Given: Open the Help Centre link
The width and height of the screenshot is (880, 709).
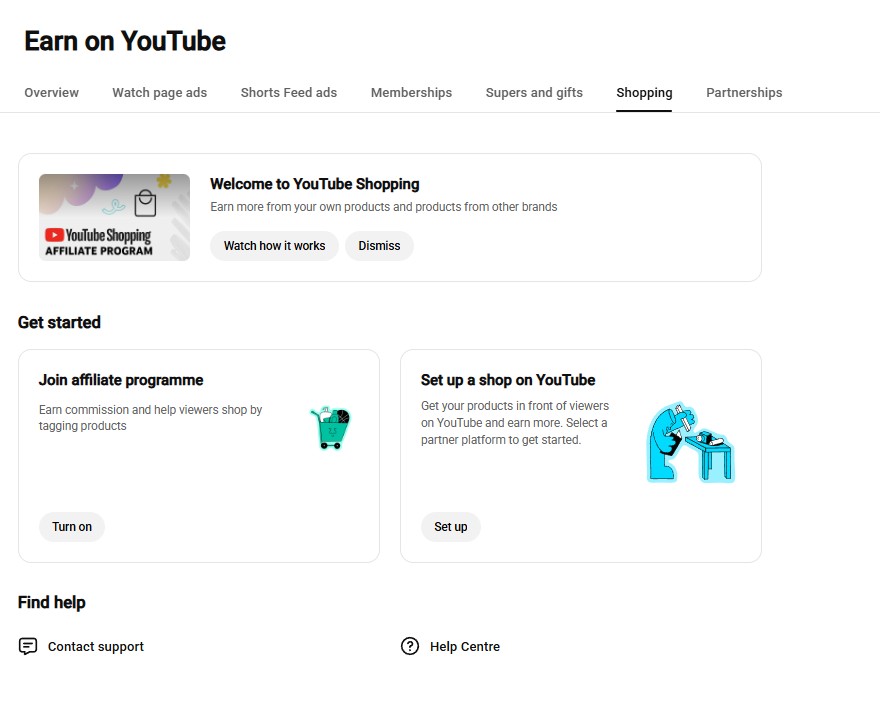Looking at the screenshot, I should point(465,646).
